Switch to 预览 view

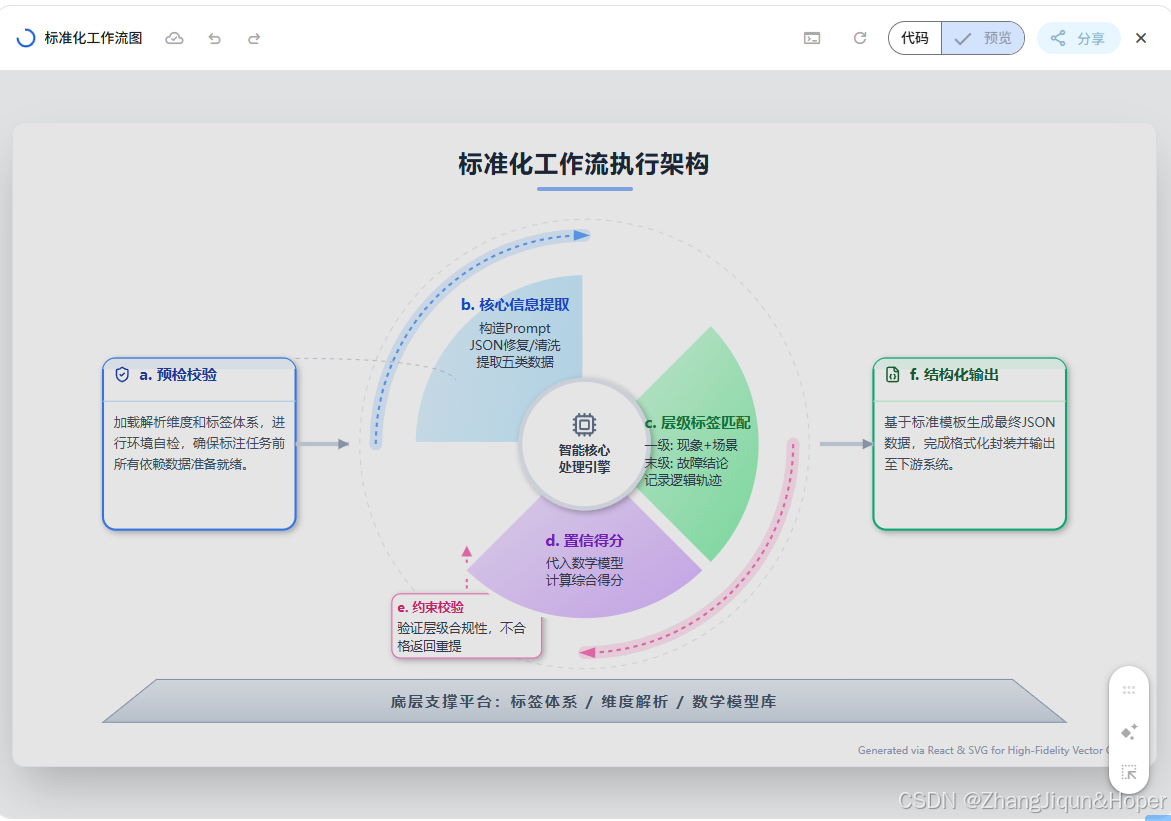983,38
